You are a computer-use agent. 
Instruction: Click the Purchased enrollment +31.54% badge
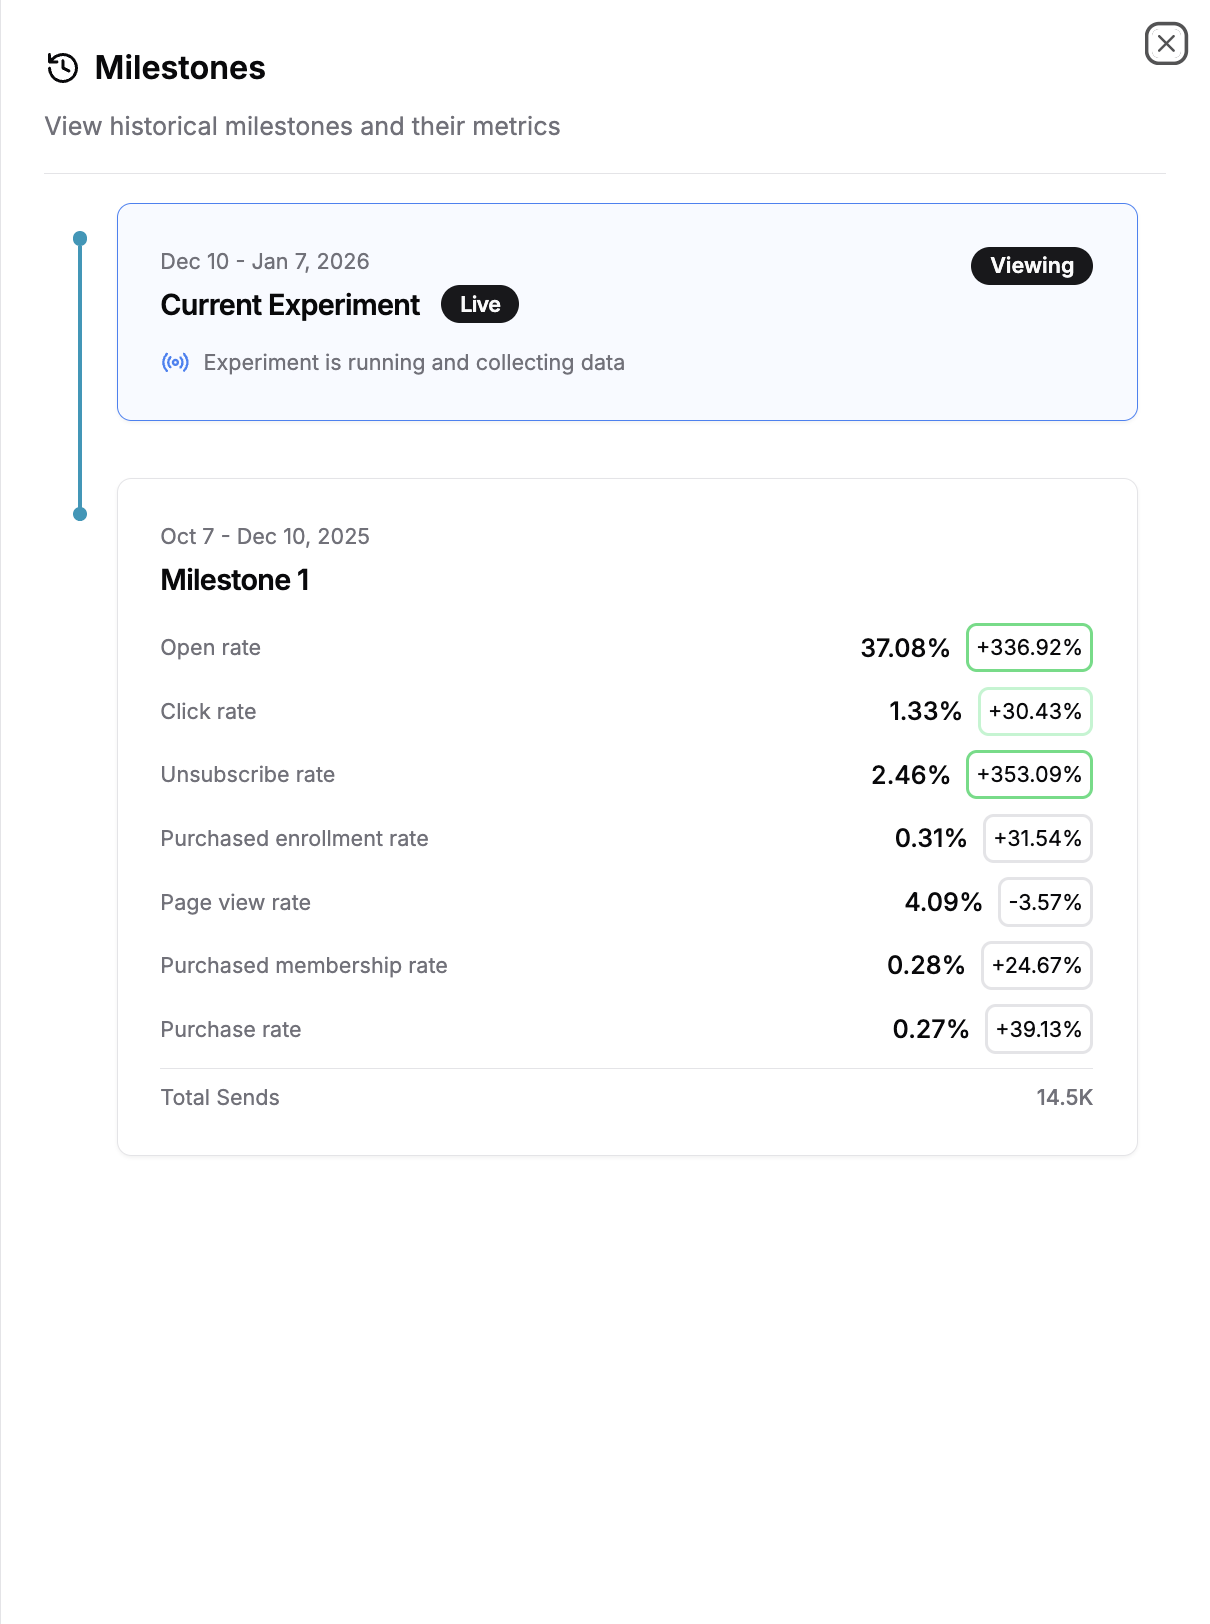(x=1037, y=838)
